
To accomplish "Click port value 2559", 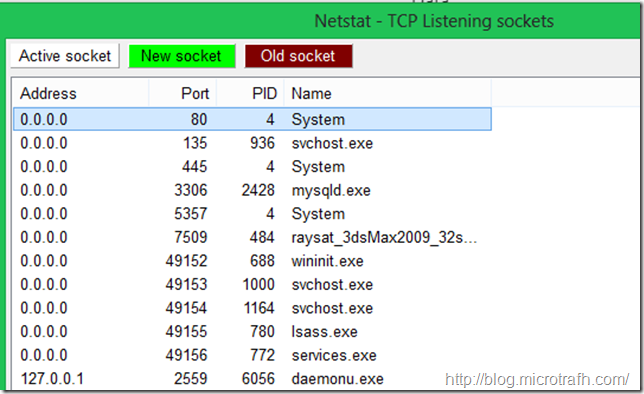I will (x=191, y=379).
